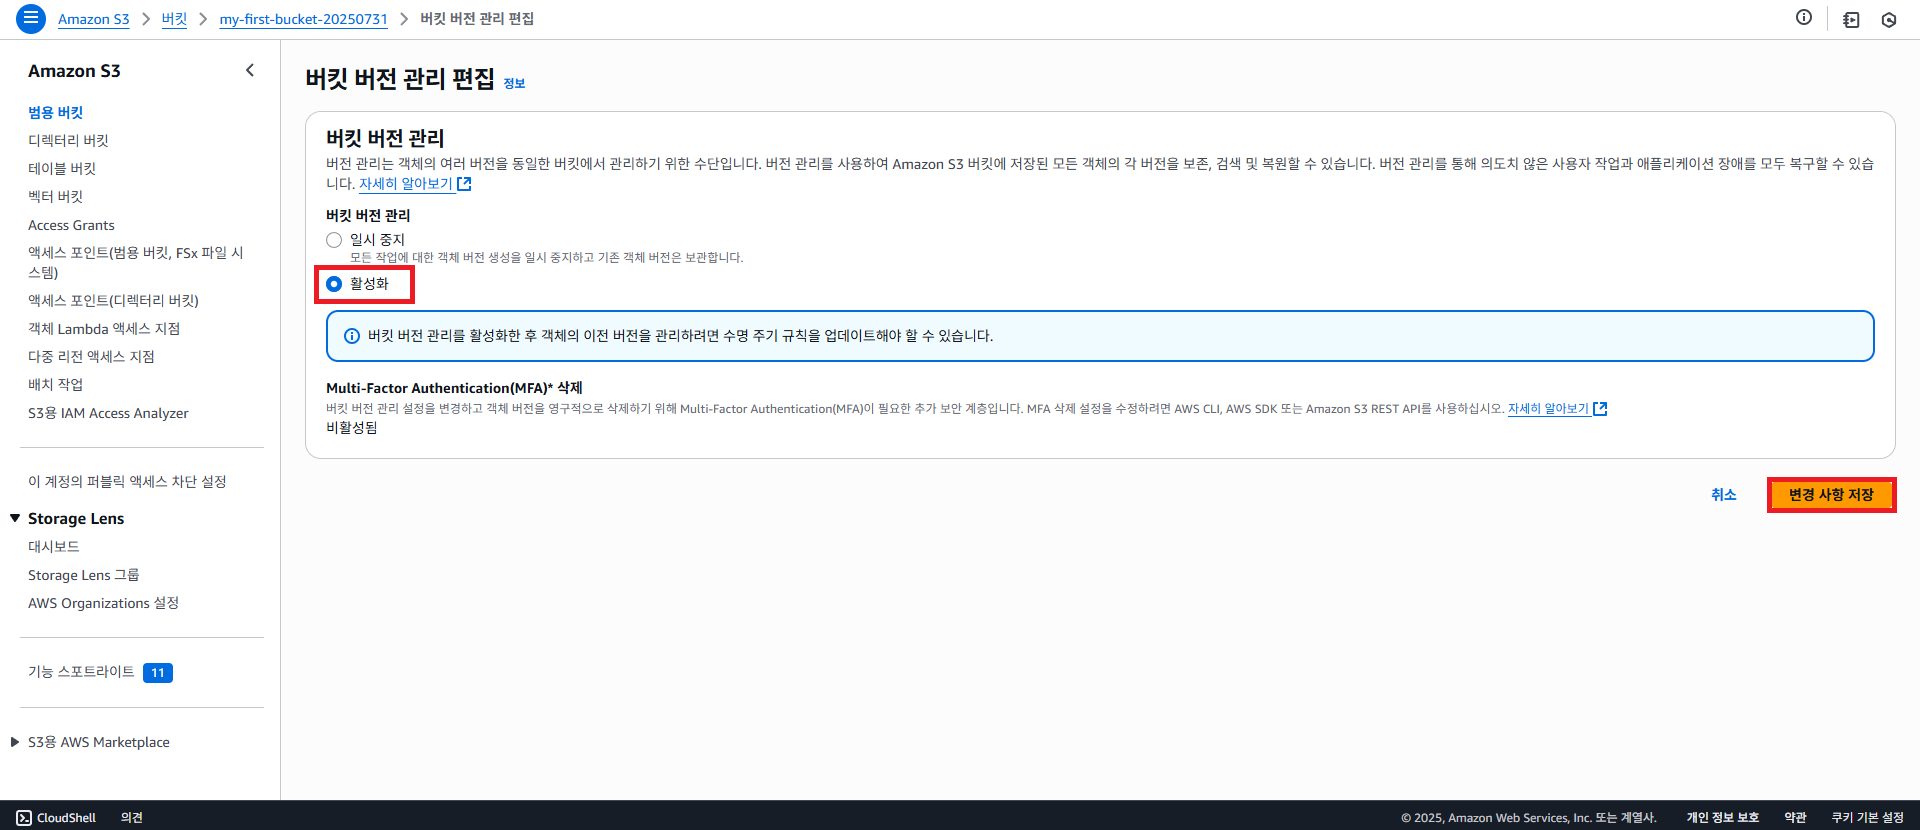
Task: Click the CloudShell terminal icon
Action: tap(24, 818)
